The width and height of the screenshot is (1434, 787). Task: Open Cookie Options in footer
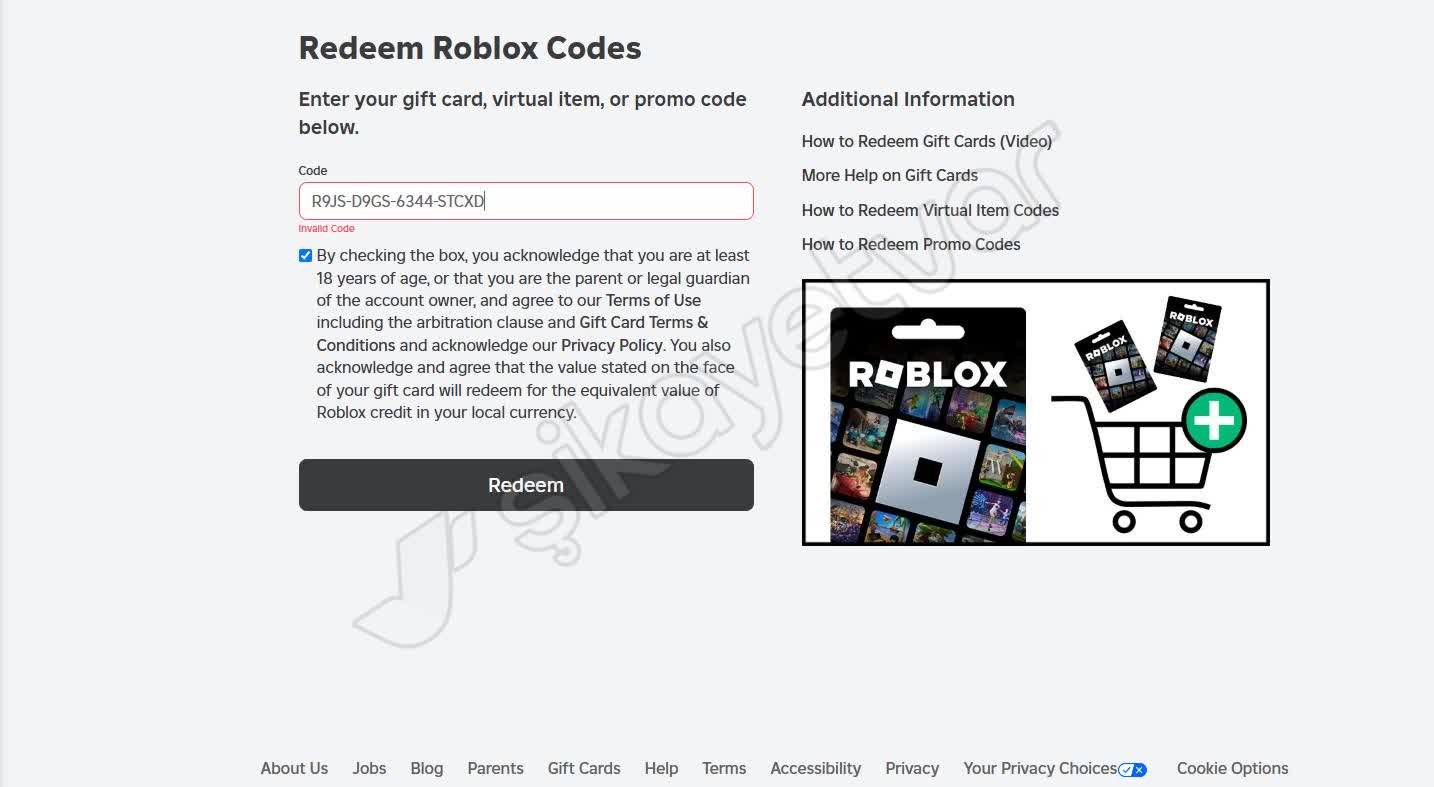[1232, 768]
